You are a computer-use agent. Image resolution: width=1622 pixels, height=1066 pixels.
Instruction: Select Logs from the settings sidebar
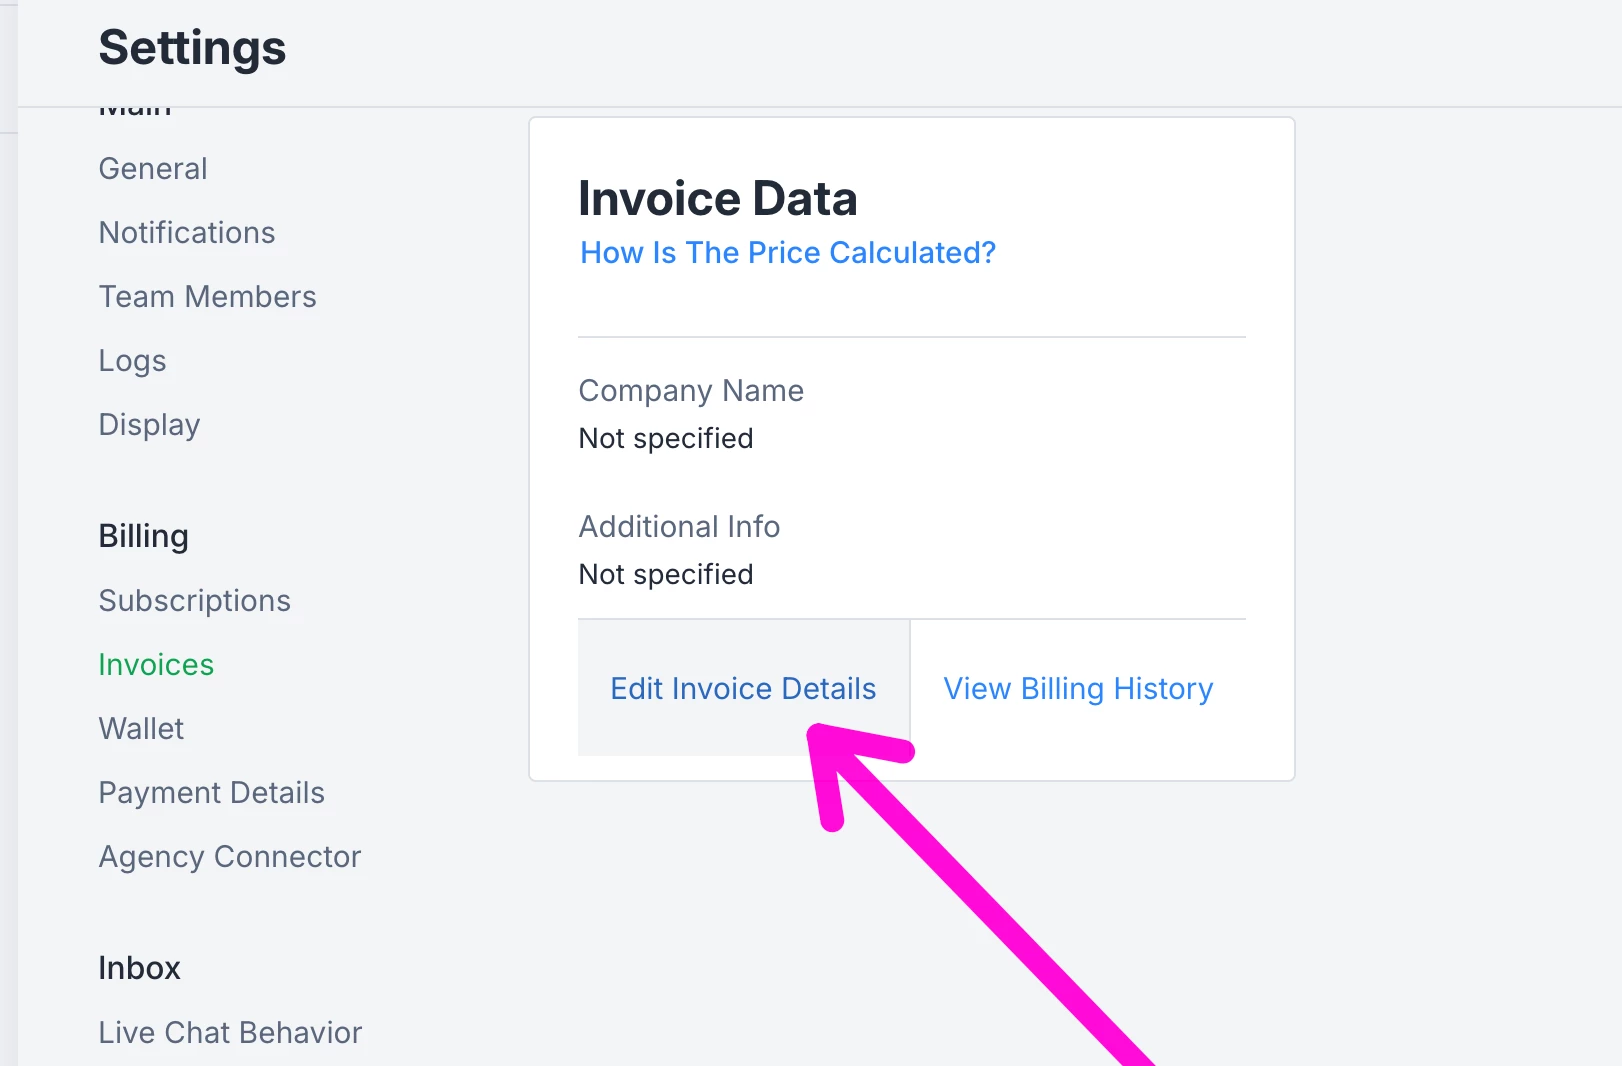point(132,361)
